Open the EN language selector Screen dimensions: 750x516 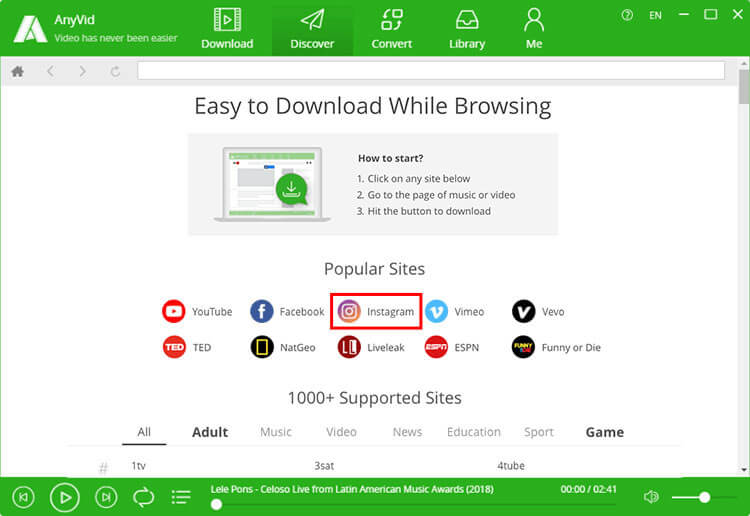point(655,15)
